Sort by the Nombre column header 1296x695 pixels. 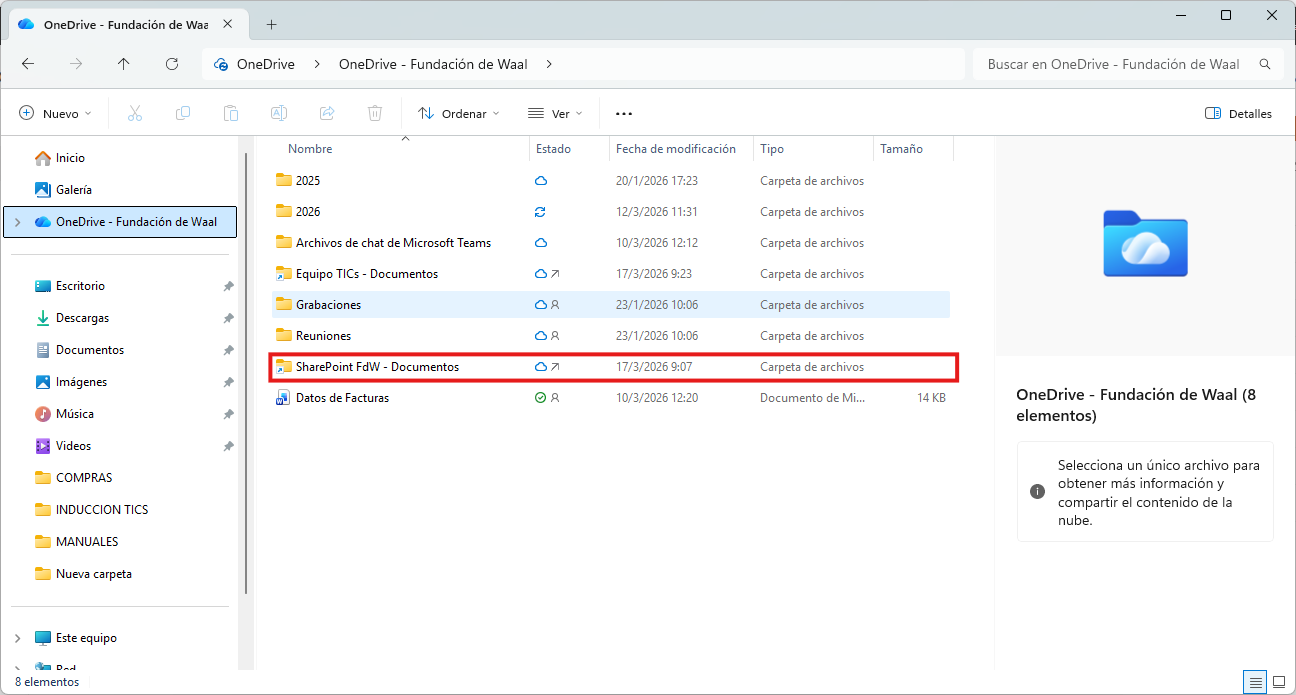click(310, 149)
